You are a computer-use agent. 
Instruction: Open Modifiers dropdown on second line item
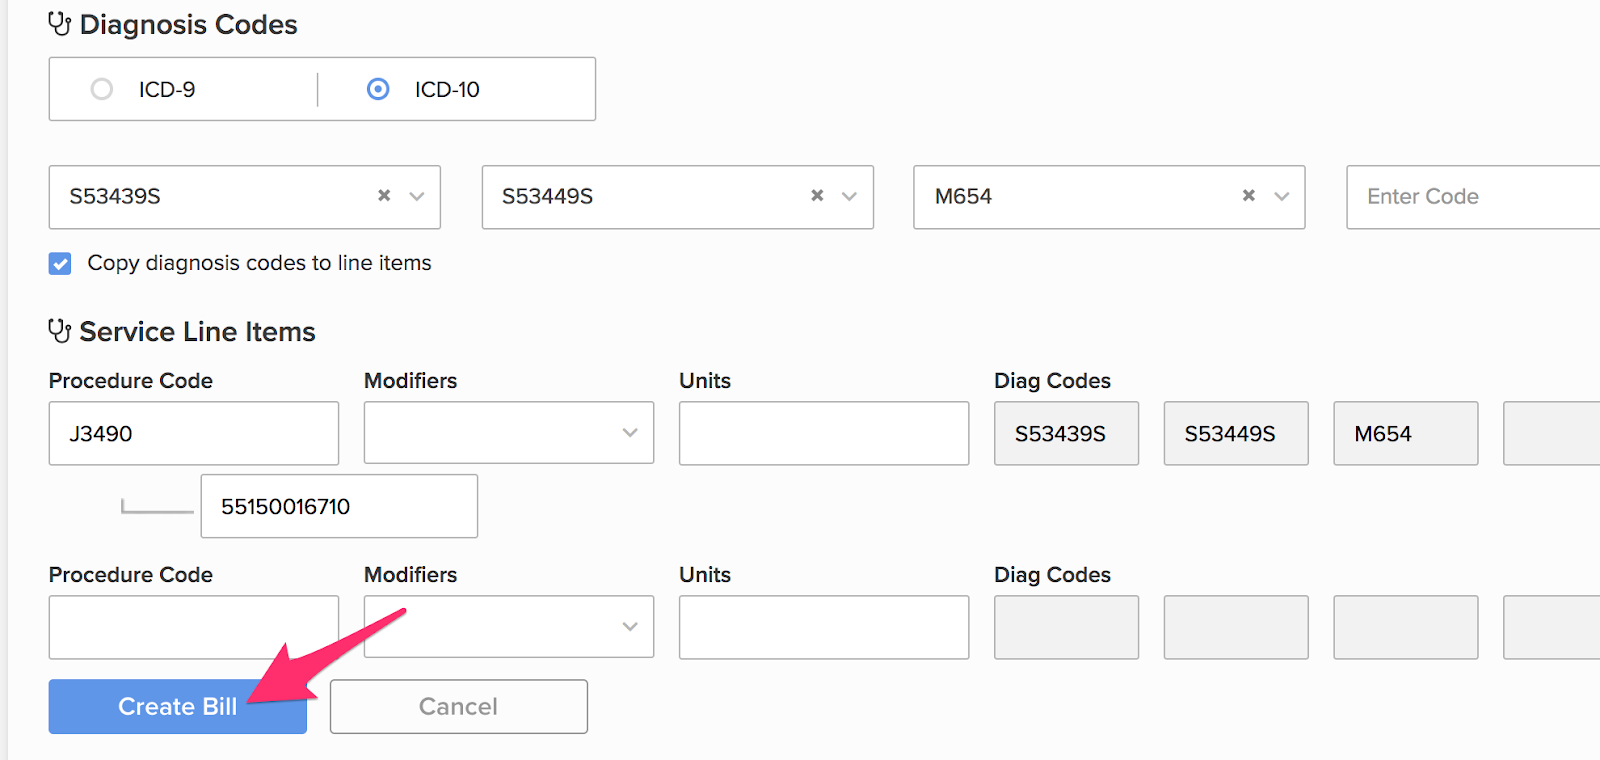pos(508,627)
